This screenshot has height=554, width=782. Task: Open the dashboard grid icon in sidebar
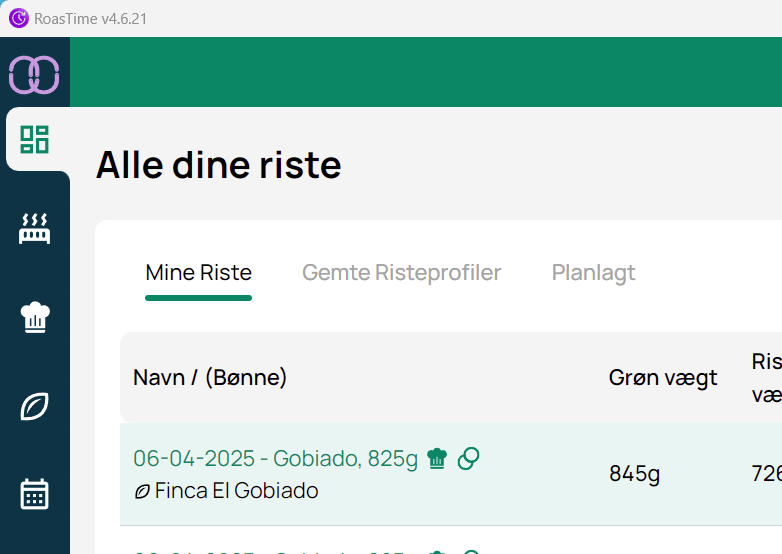pos(35,139)
